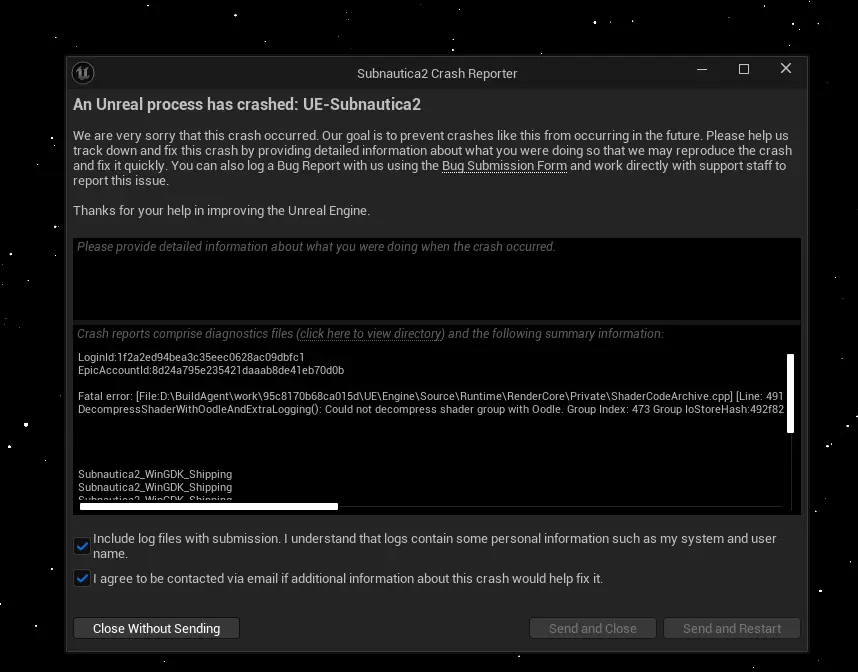Image resolution: width=858 pixels, height=672 pixels.
Task: Click the Unreal Engine logo icon
Action: point(83,73)
